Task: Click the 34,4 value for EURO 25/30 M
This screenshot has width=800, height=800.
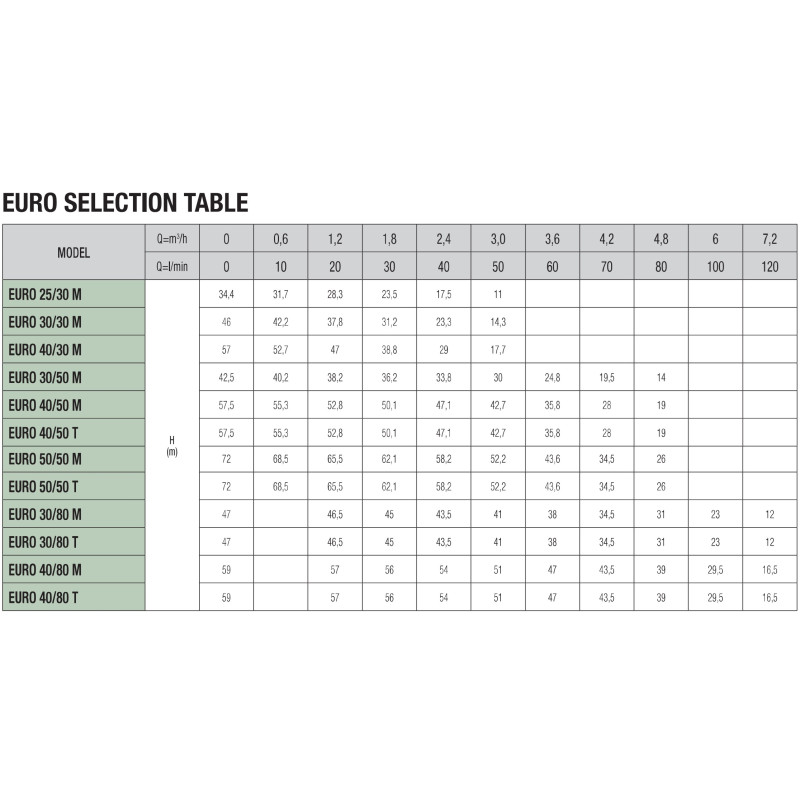Action: tap(226, 294)
